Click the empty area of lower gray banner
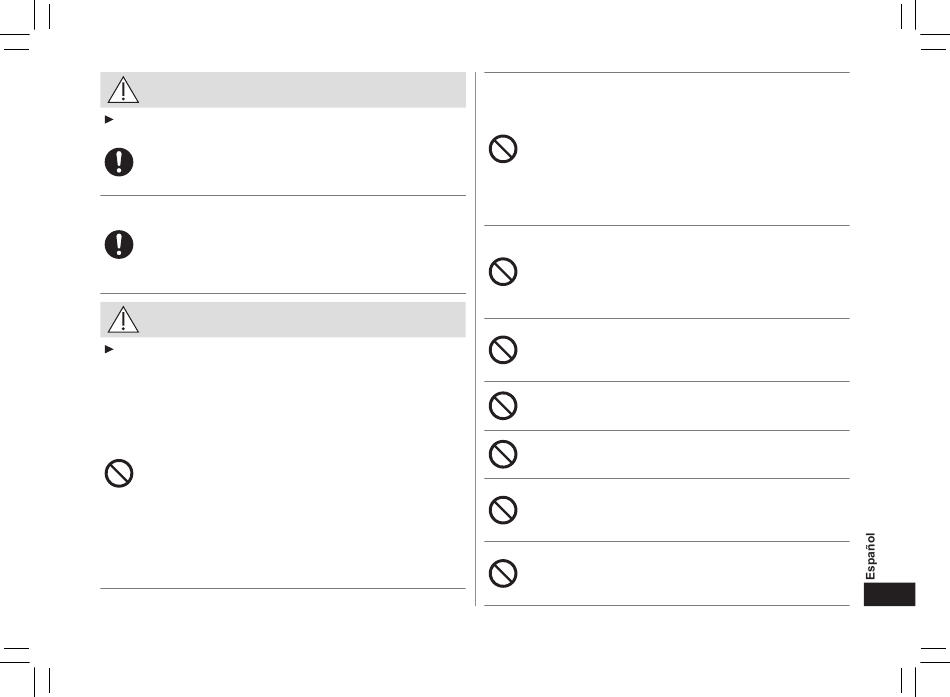The width and height of the screenshot is (950, 697). point(303,319)
